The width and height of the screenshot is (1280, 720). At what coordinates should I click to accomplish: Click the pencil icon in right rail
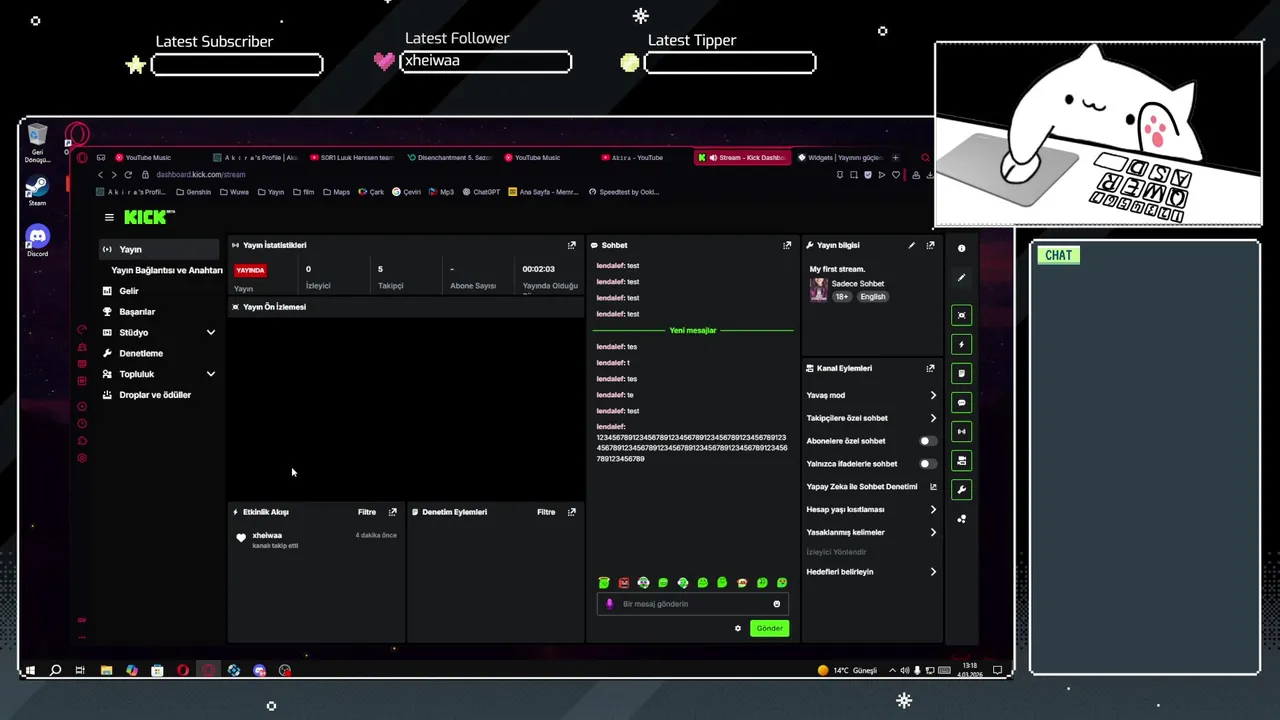tap(962, 278)
